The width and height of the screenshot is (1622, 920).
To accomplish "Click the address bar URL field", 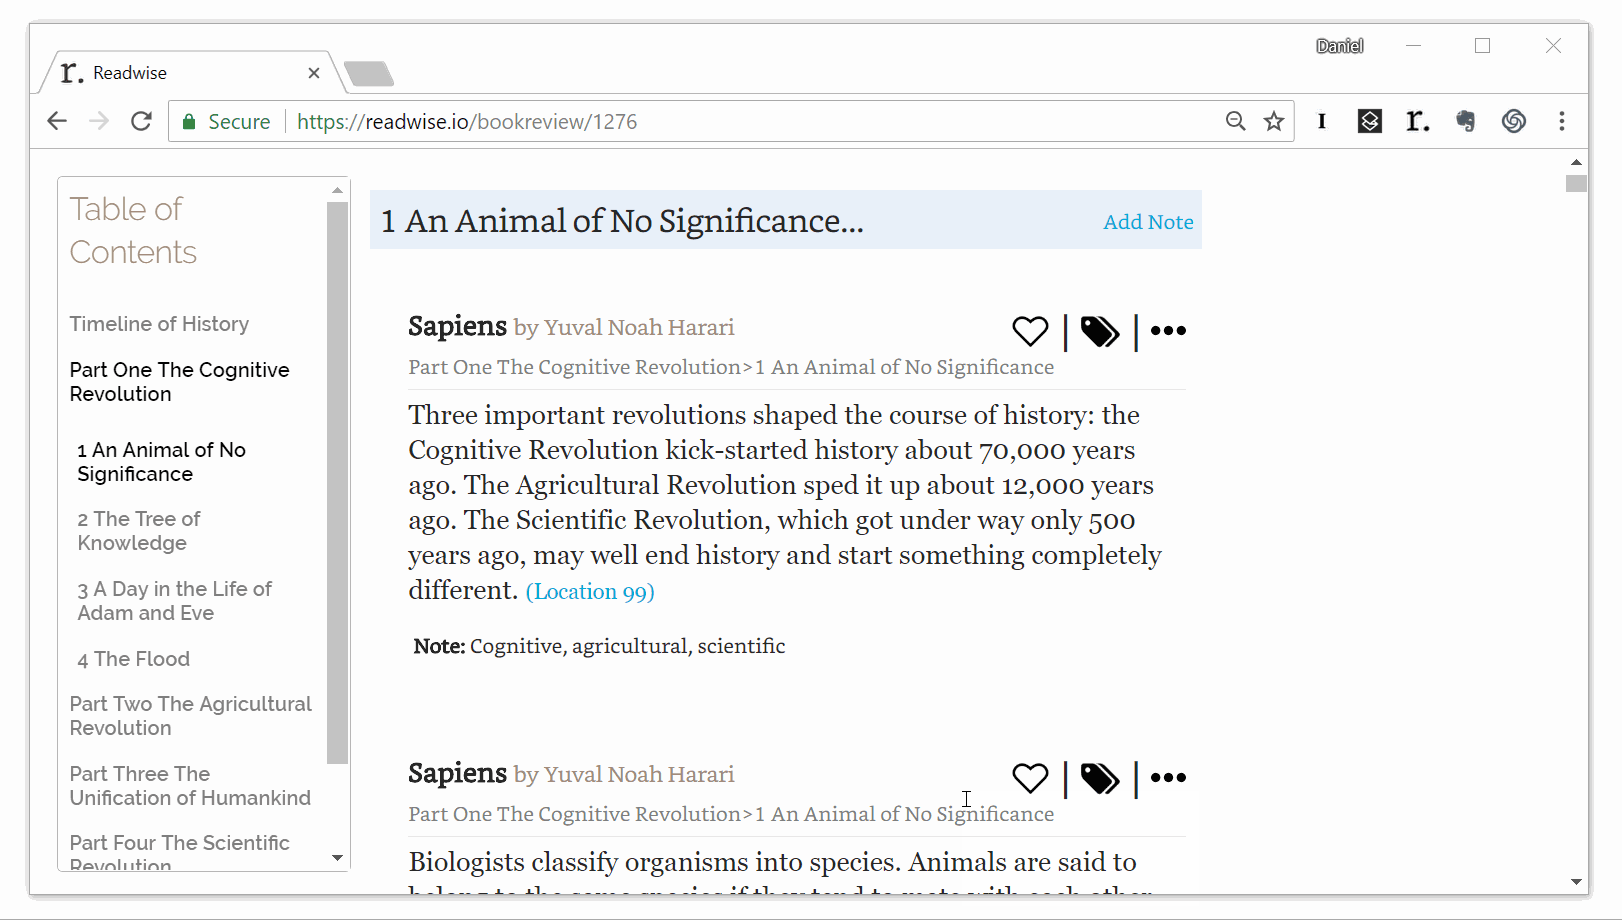I will click(x=755, y=121).
